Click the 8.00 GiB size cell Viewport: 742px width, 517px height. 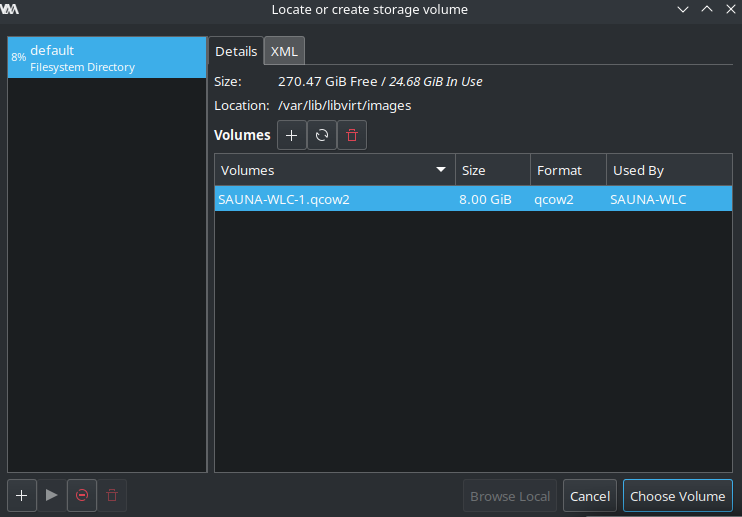pos(485,200)
